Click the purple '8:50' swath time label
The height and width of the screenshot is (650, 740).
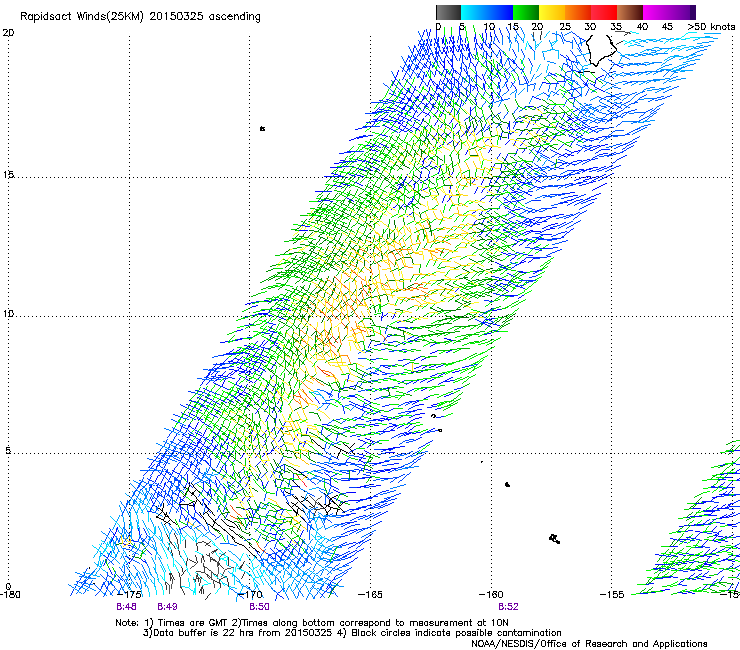pos(260,607)
